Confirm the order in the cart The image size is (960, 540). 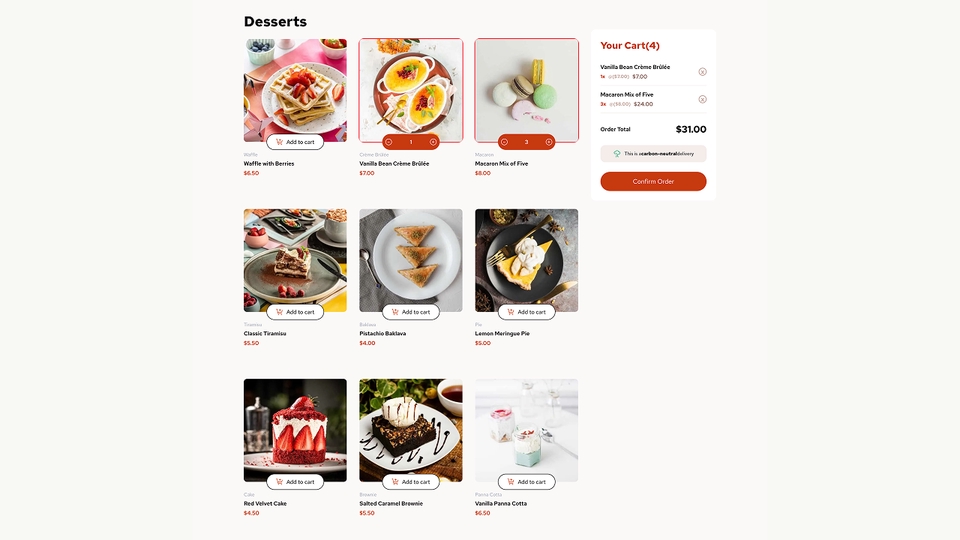coord(653,181)
